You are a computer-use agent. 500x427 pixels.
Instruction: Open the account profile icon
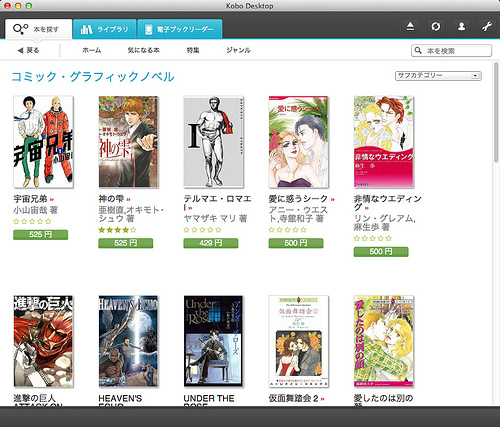pyautogui.click(x=461, y=26)
